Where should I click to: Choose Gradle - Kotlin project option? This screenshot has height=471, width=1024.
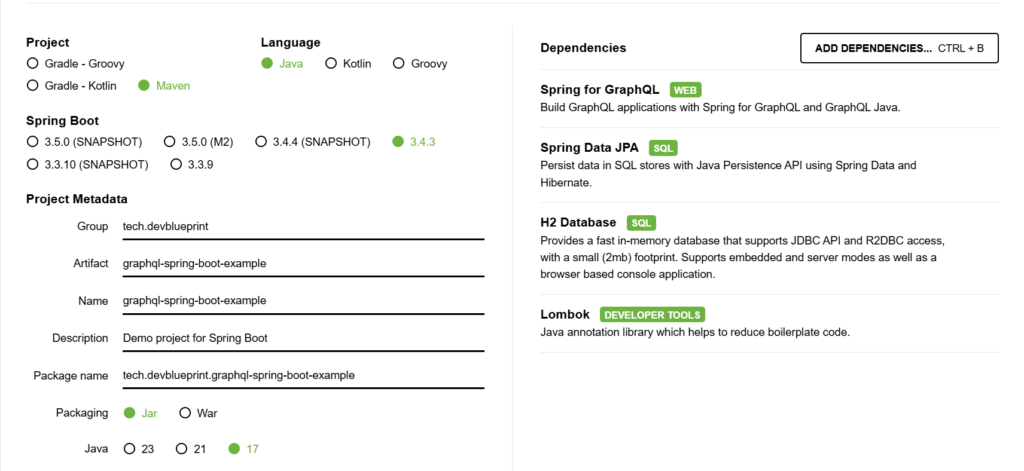click(33, 86)
